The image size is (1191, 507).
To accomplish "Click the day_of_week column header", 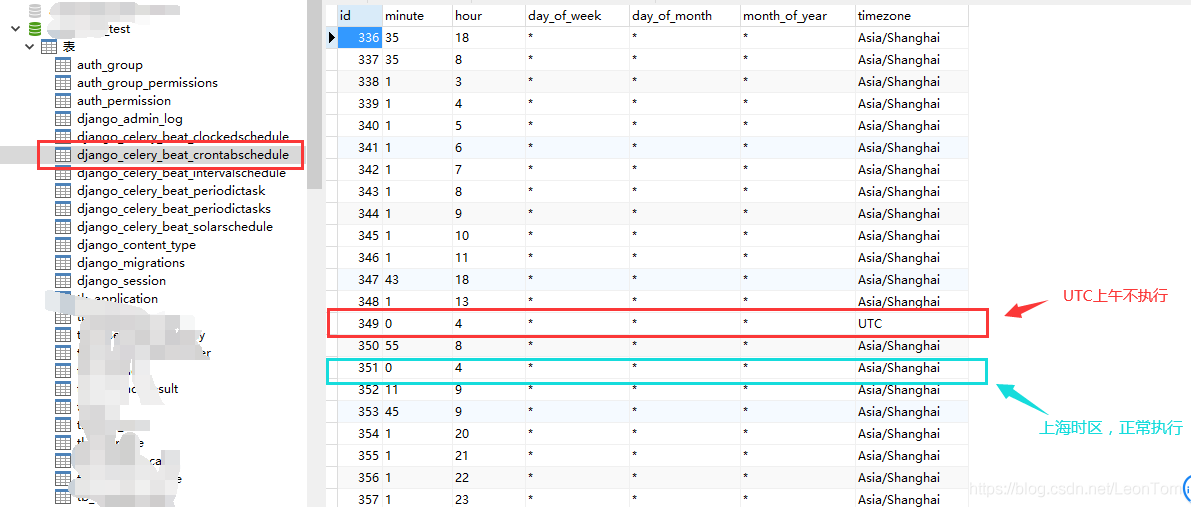I will tap(577, 15).
